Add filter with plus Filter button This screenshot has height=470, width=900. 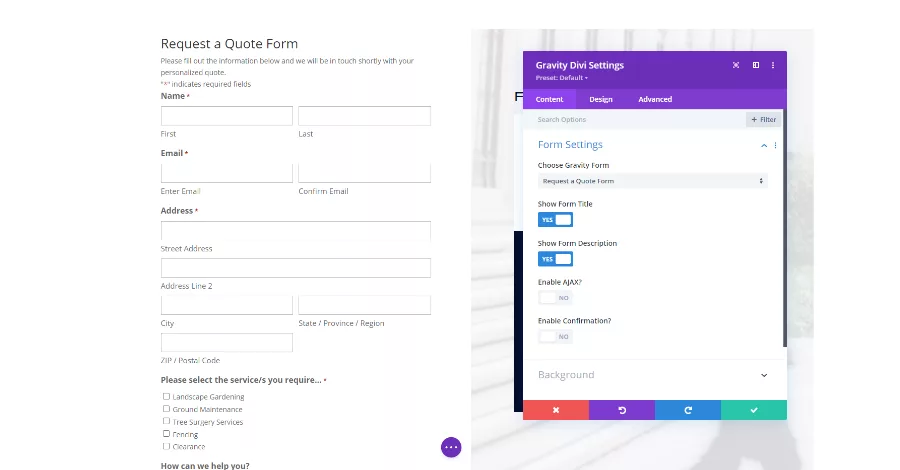763,119
